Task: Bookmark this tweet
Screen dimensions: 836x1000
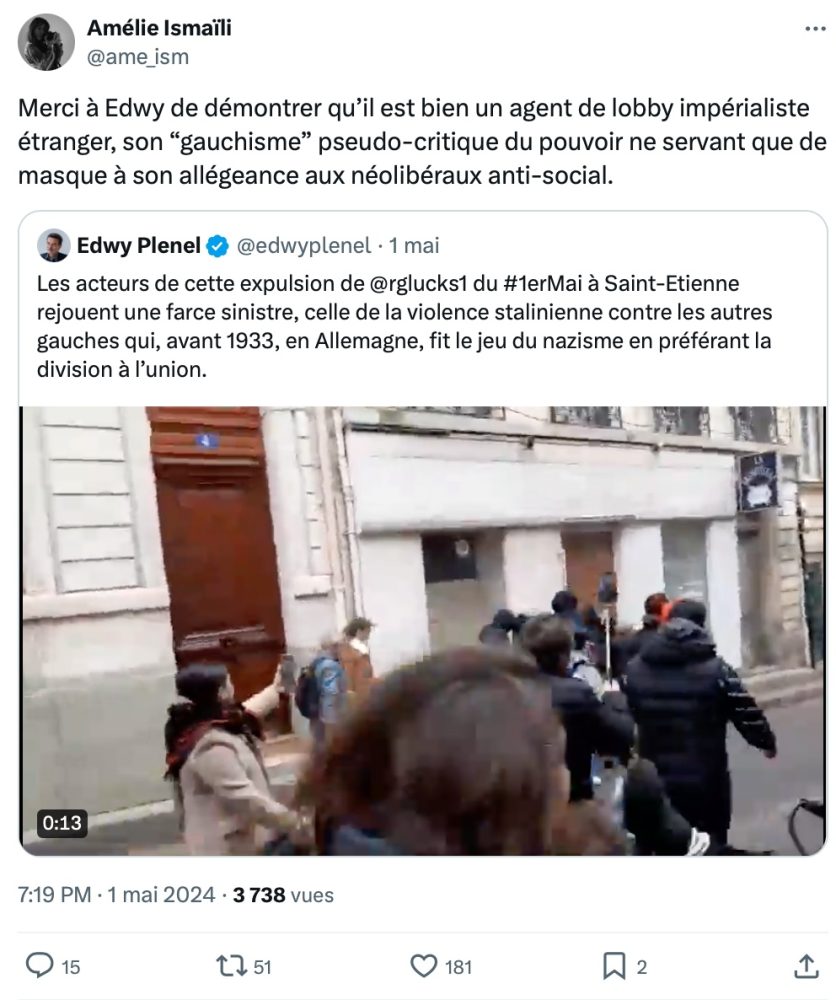Action: [614, 966]
